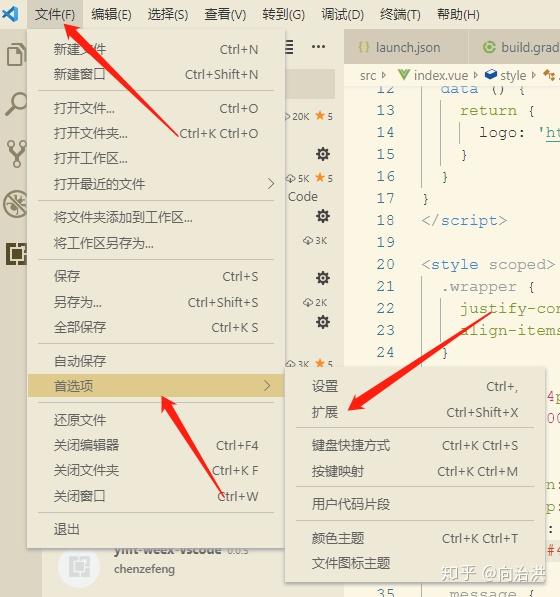Choose 打开工作区... menu entry
560x597 pixels.
[156, 158]
